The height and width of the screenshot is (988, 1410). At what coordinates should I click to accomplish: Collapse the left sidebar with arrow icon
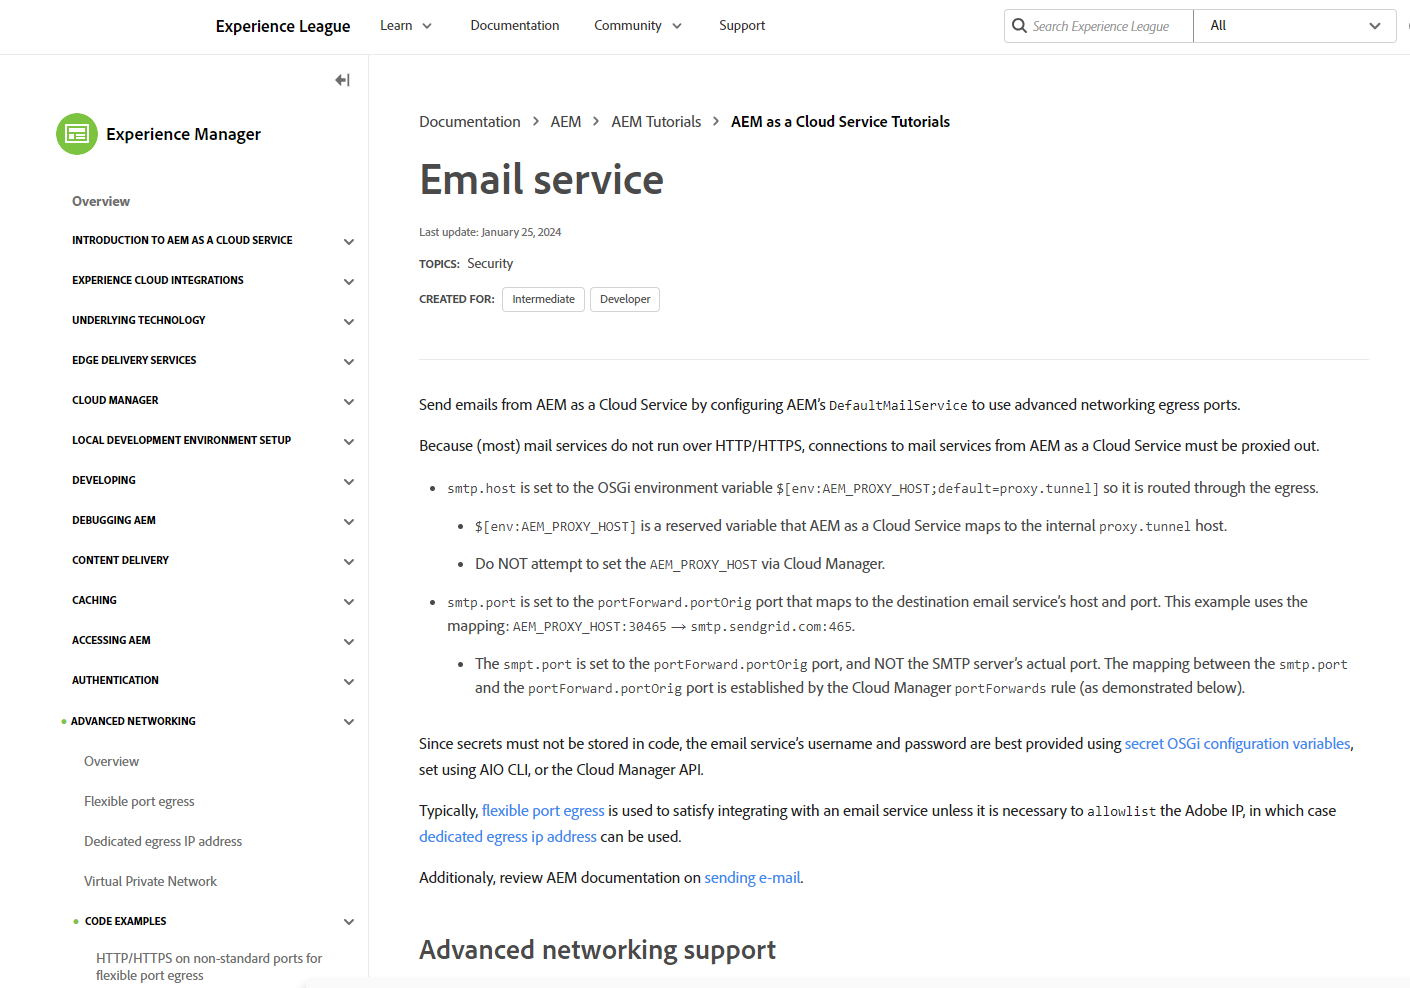(x=342, y=80)
